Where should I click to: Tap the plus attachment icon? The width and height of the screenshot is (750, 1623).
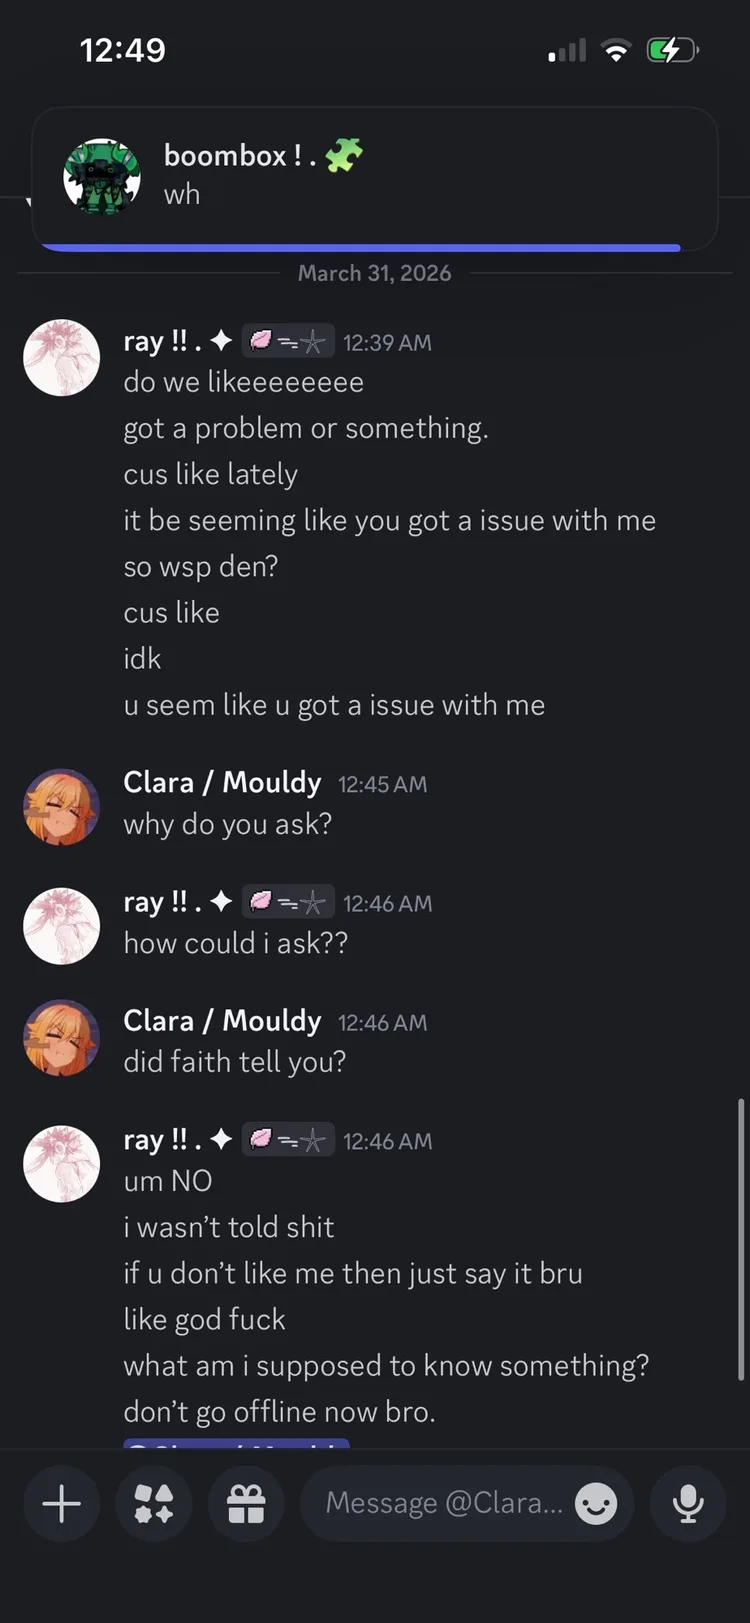coord(62,1503)
